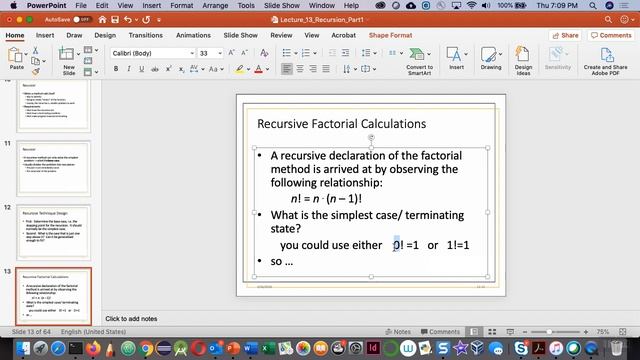Image resolution: width=640 pixels, height=360 pixels.
Task: Apply subscript formatting
Action: tap(181, 69)
